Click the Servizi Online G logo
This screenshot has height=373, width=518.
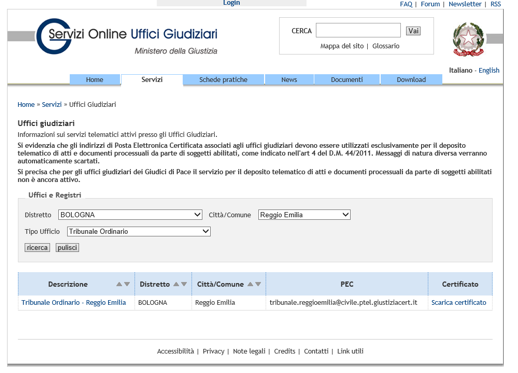(x=54, y=36)
